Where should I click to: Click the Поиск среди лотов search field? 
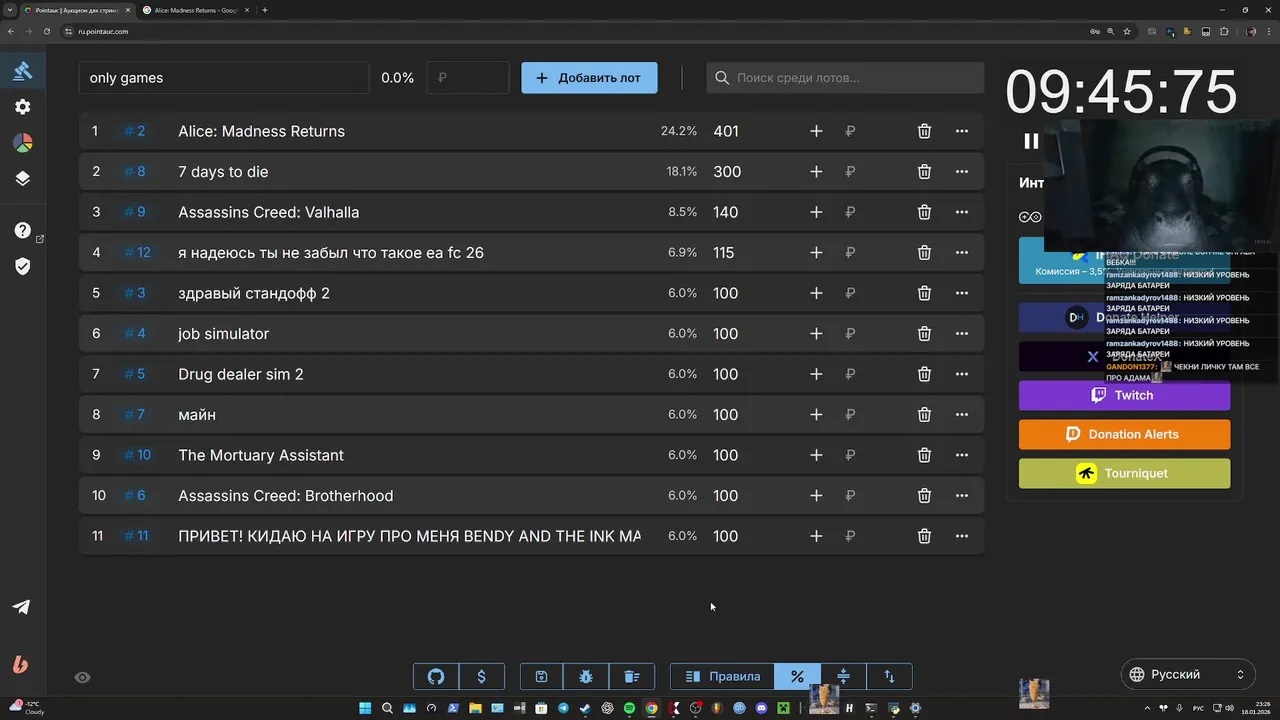click(x=845, y=78)
